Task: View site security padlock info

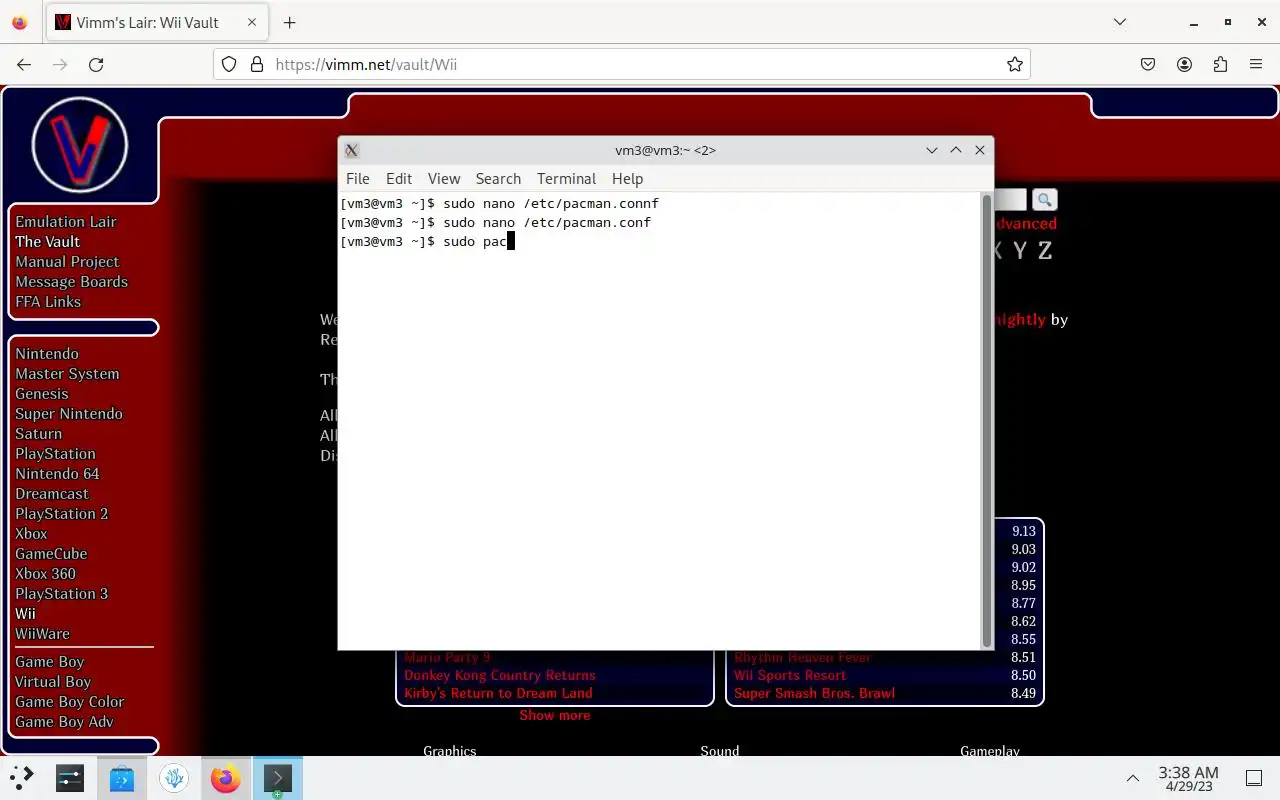Action: [256, 64]
